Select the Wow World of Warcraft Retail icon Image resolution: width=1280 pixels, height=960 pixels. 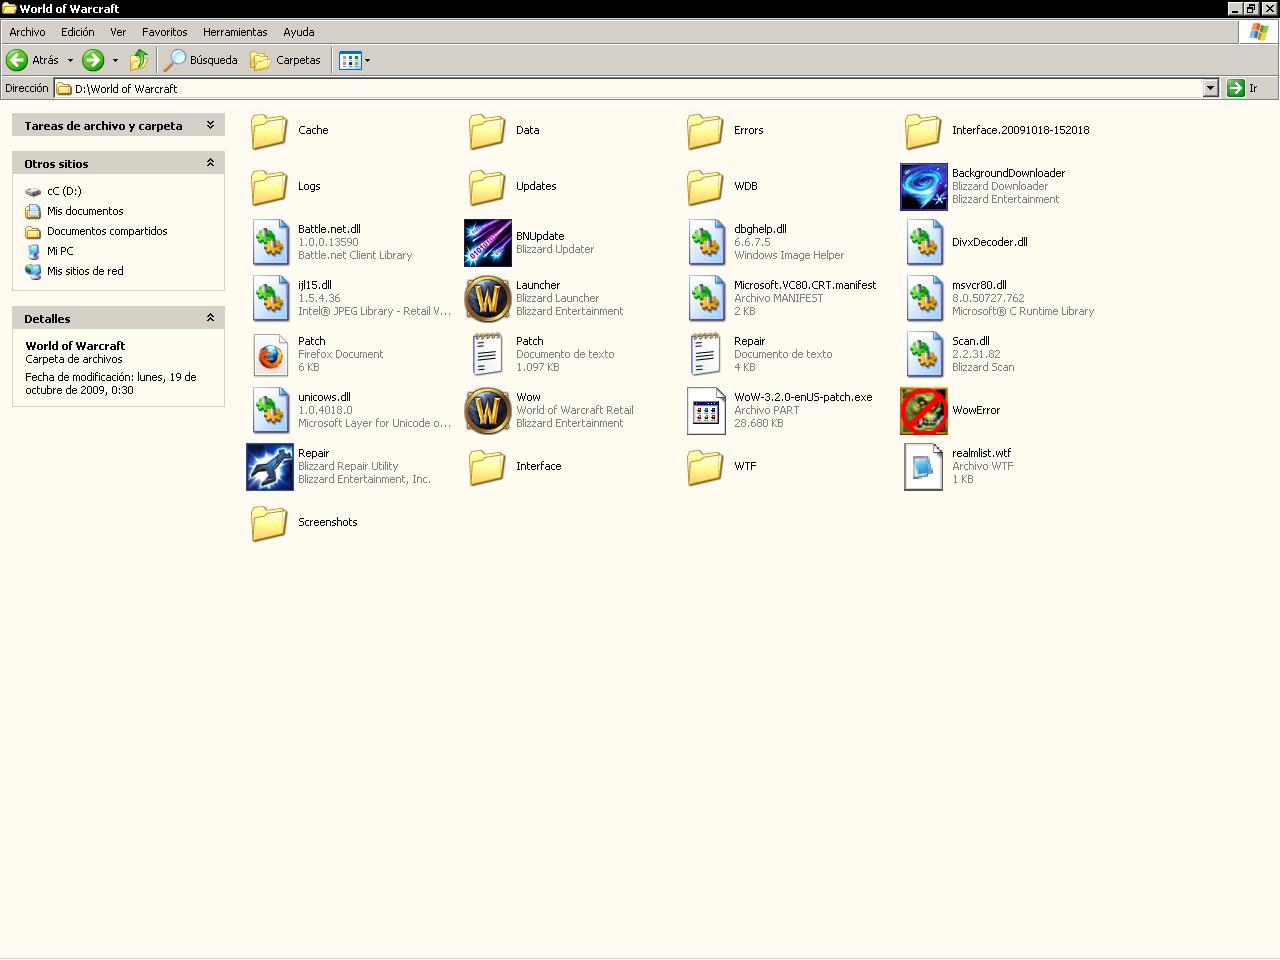click(x=488, y=411)
